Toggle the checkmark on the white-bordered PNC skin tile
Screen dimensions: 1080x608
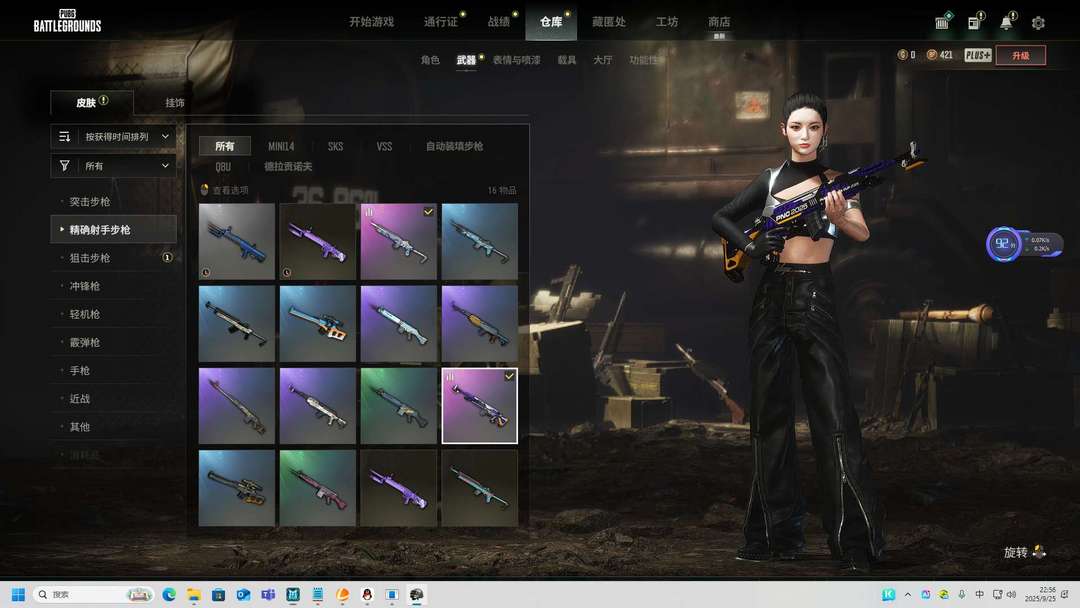point(509,376)
